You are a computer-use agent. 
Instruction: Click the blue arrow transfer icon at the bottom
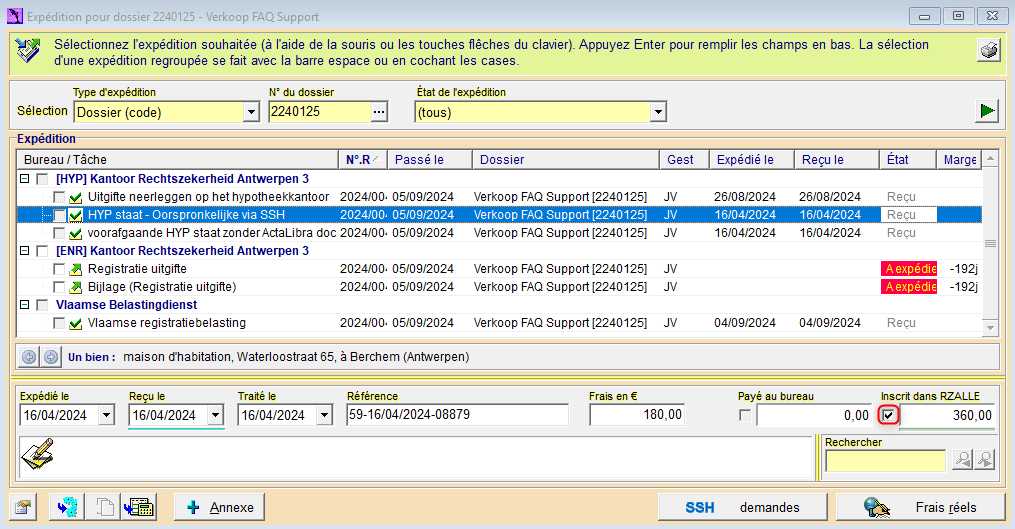pos(67,507)
